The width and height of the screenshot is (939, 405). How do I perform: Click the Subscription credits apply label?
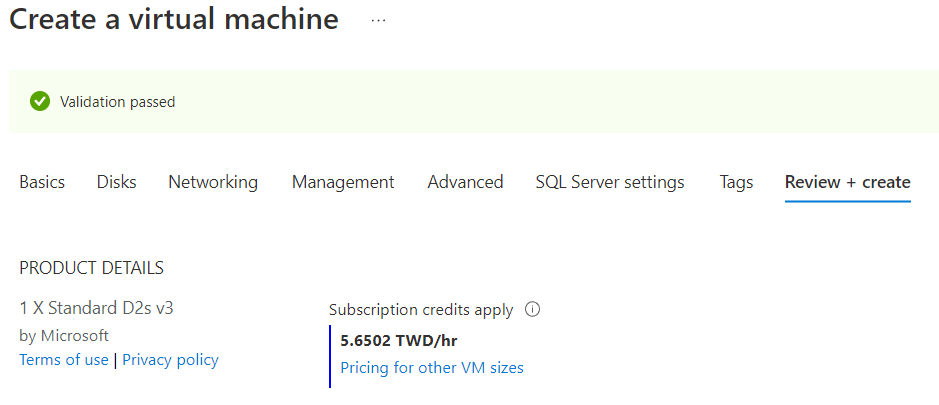421,310
